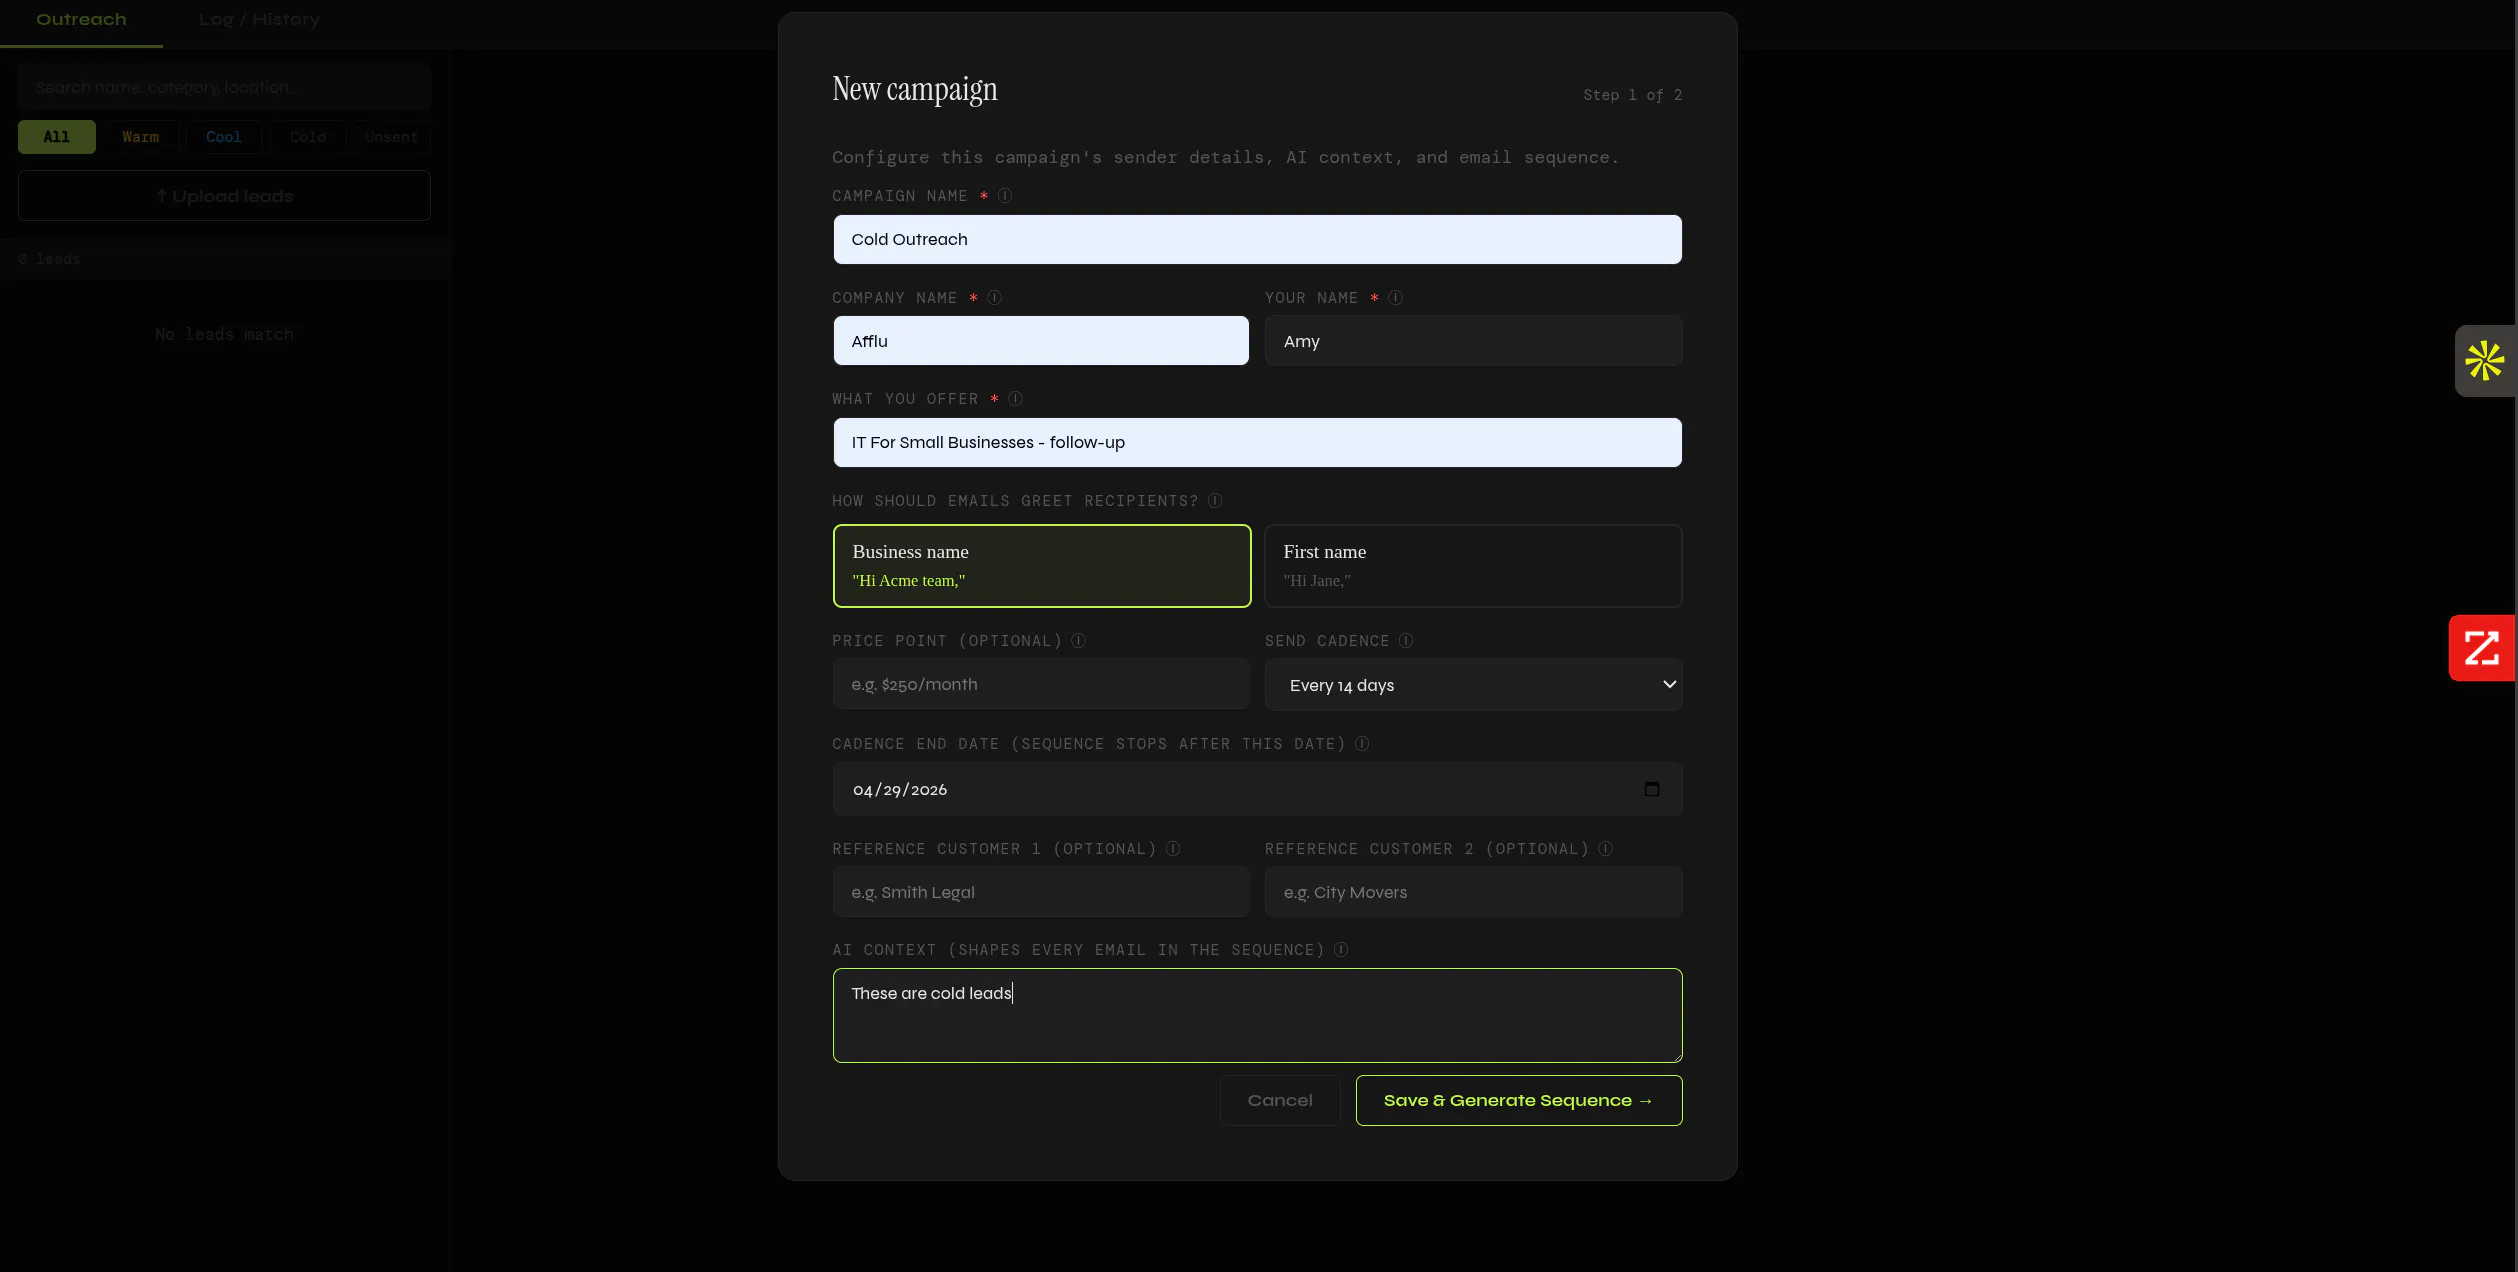Screen dimensions: 2518x1272
Task: Switch to Outreach tab
Action: (81, 20)
